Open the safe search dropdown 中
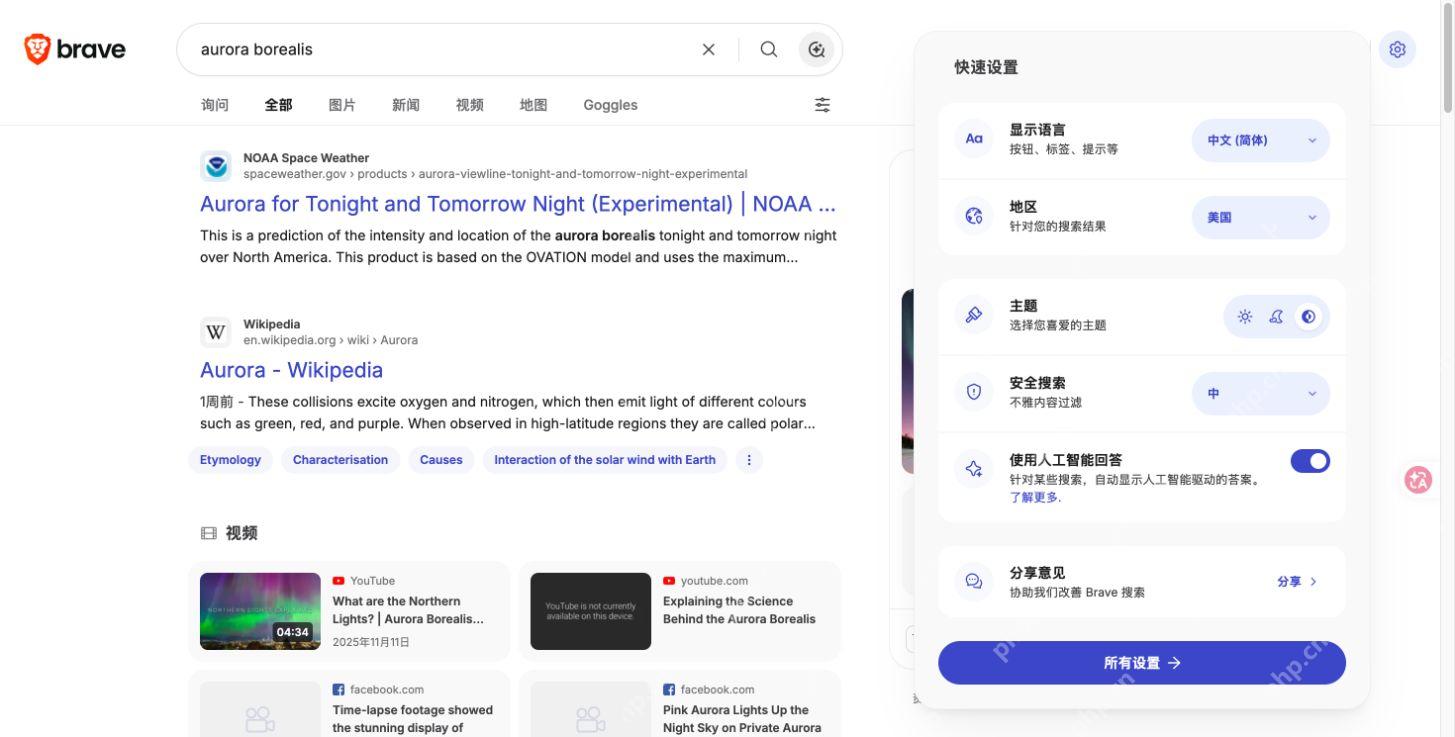Image resolution: width=1455 pixels, height=737 pixels. coord(1261,394)
